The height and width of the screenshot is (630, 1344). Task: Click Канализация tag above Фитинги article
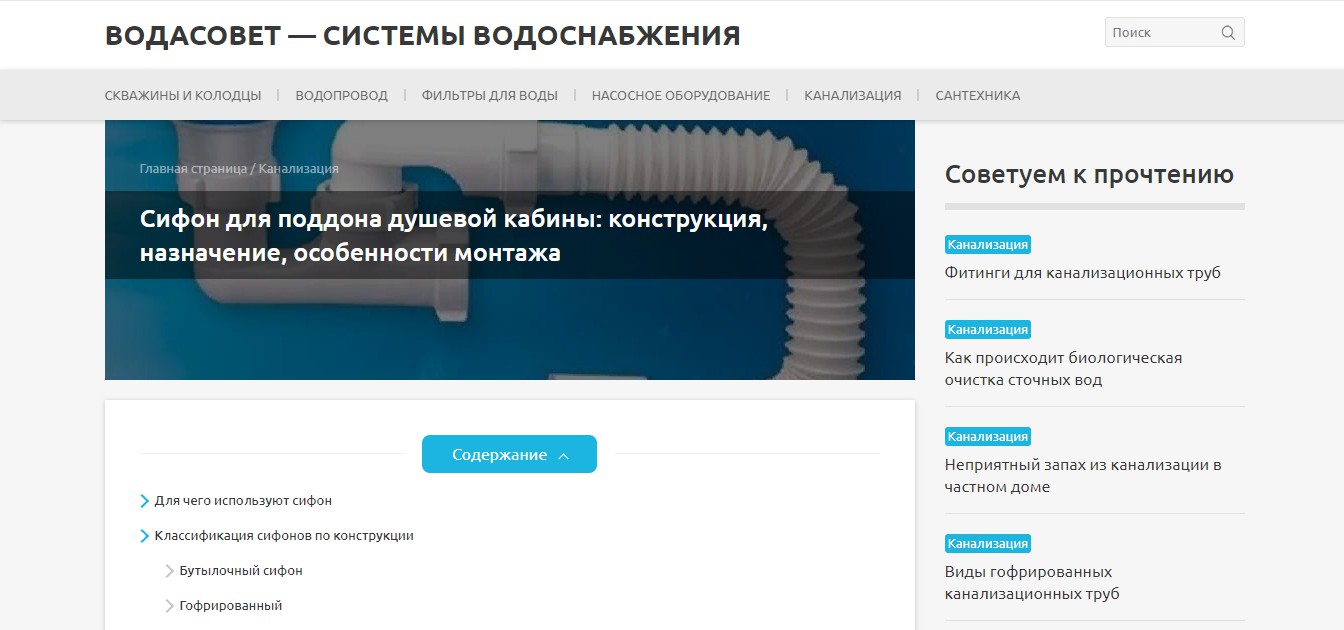tap(987, 244)
